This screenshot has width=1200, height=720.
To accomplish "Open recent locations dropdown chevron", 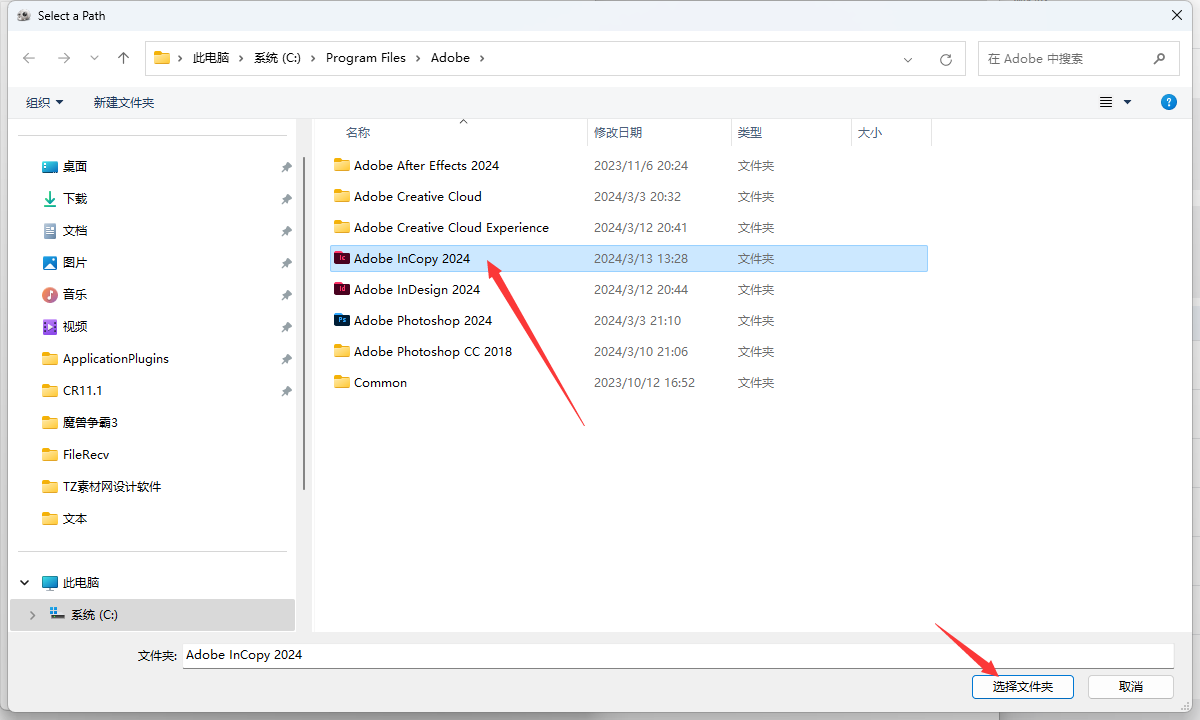I will (94, 58).
